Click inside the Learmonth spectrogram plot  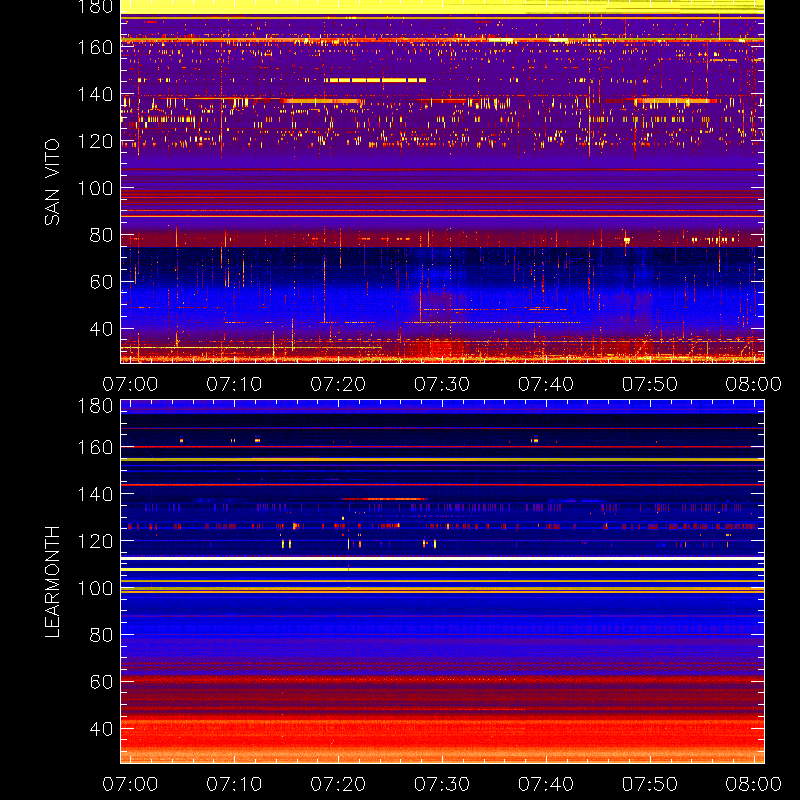click(x=442, y=582)
